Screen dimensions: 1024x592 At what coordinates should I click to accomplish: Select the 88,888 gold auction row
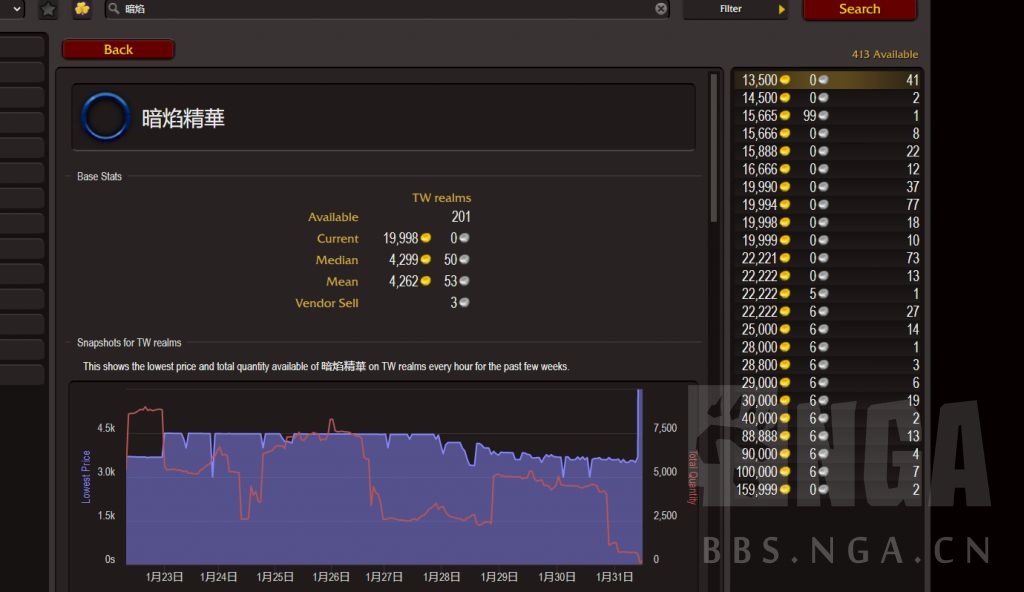pyautogui.click(x=828, y=436)
